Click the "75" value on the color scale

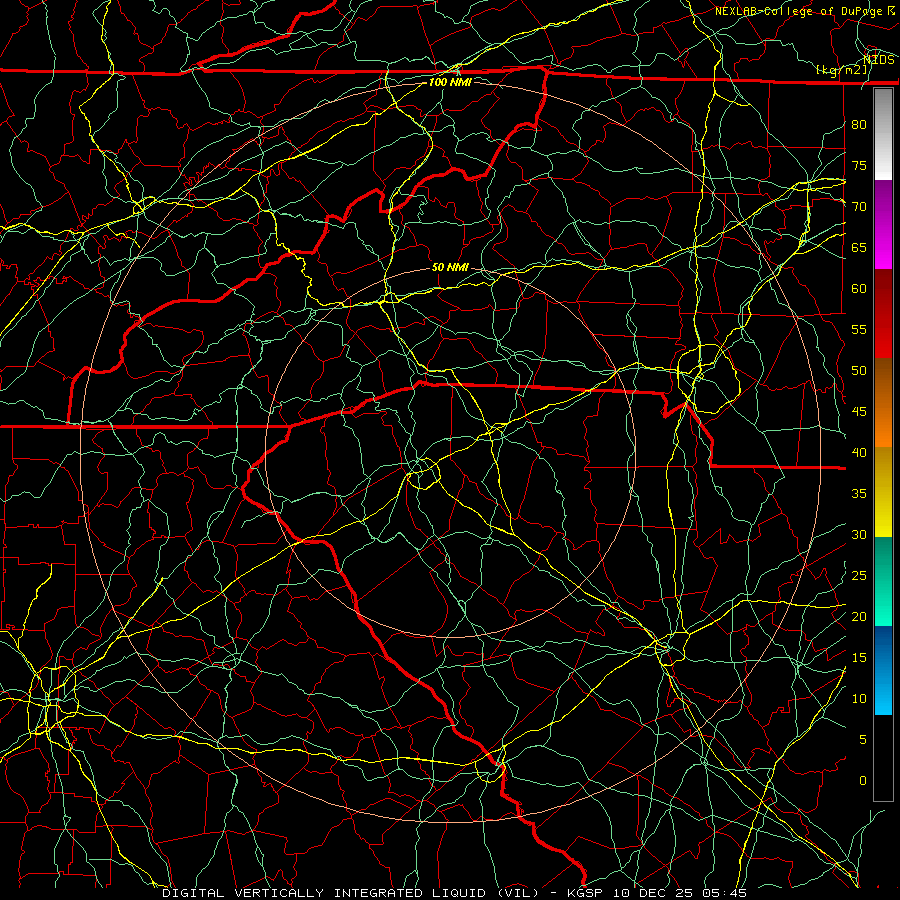pos(859,166)
